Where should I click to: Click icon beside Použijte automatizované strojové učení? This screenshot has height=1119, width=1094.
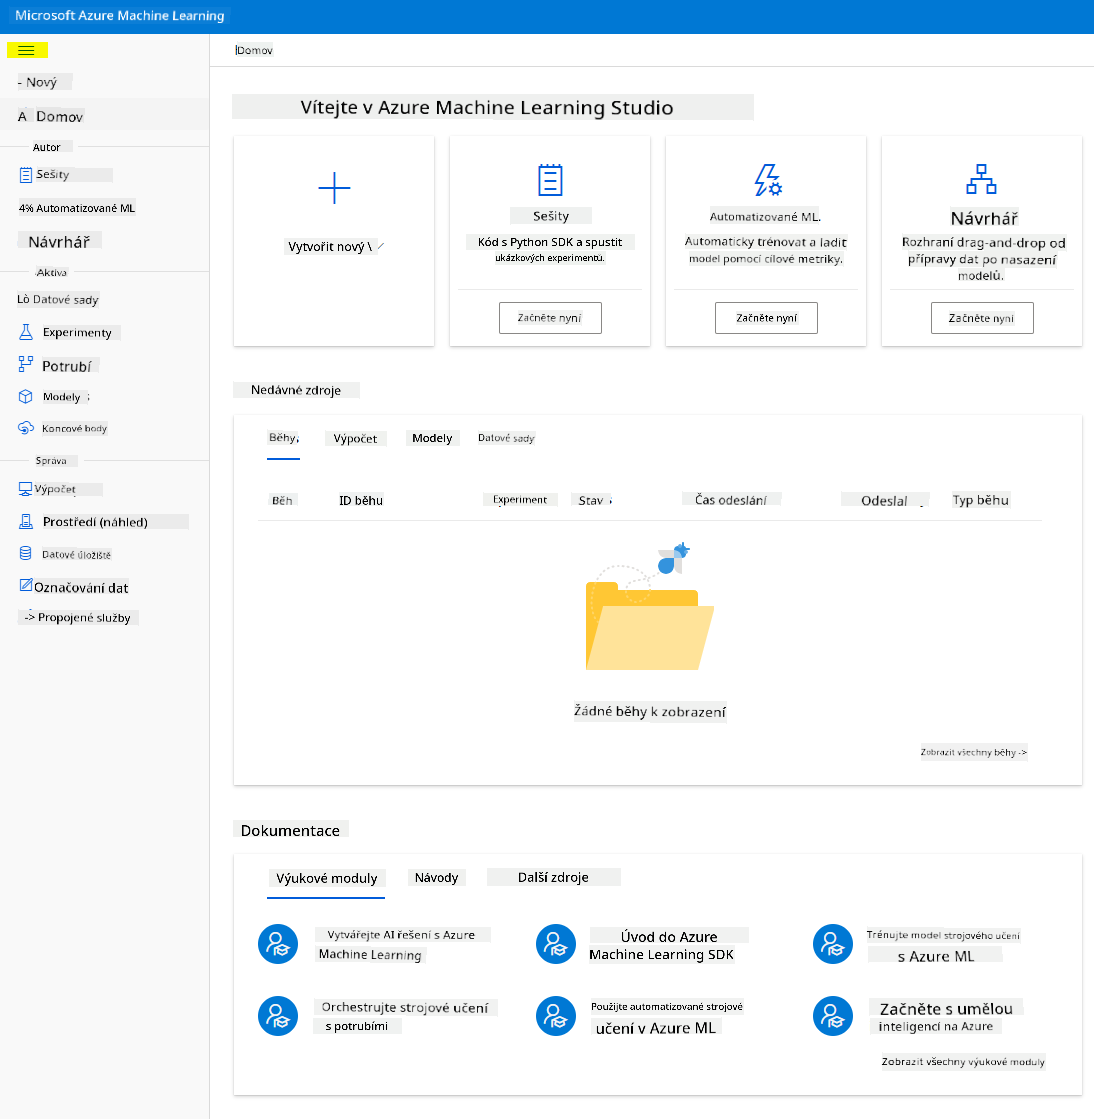click(x=556, y=1016)
